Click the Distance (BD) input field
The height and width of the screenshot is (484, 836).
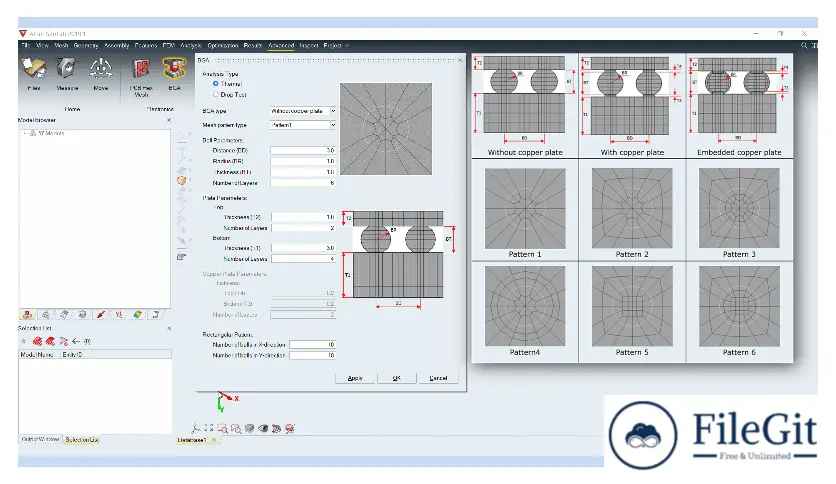click(303, 150)
